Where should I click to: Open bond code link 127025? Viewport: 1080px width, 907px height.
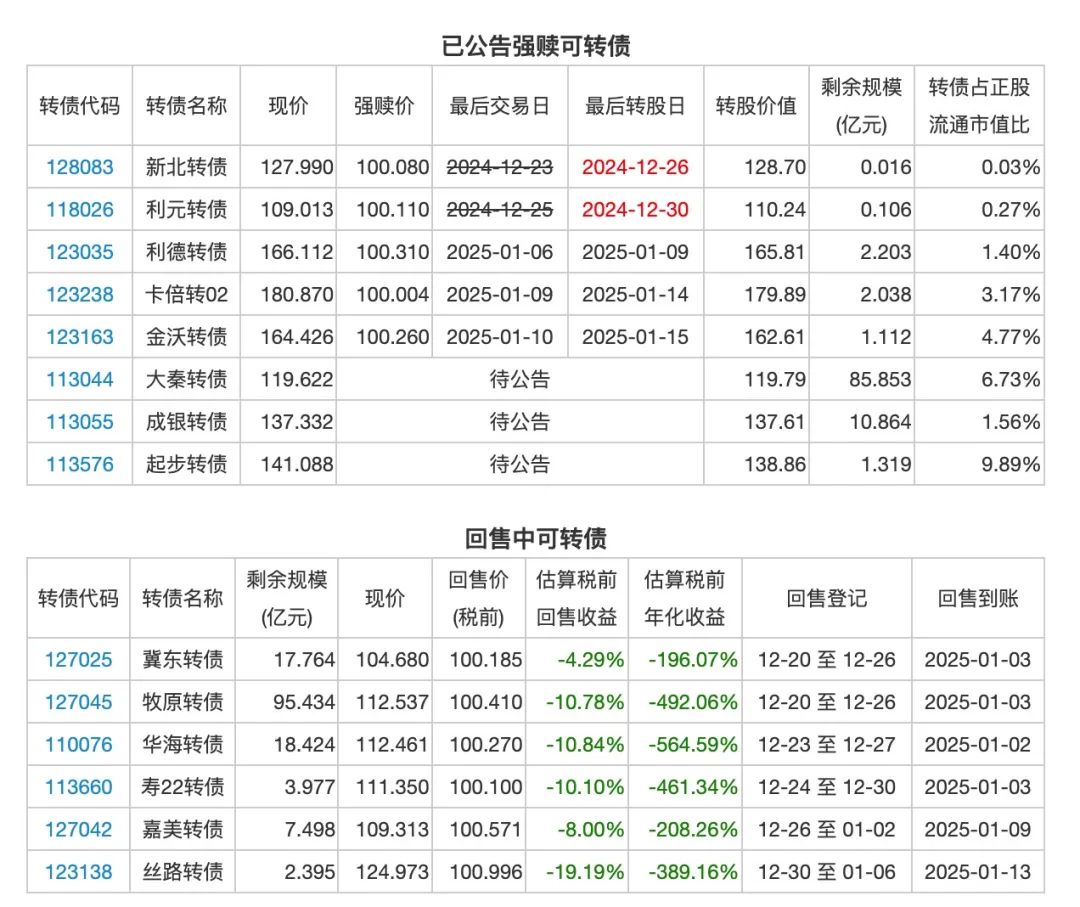point(79,660)
